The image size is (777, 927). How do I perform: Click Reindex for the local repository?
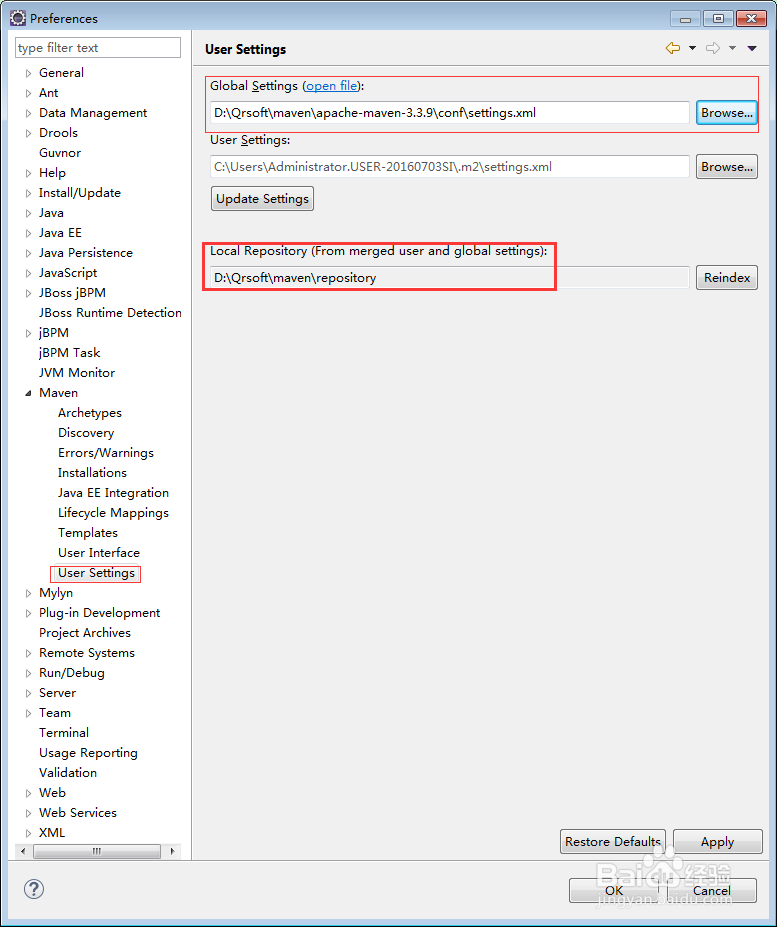click(x=726, y=278)
